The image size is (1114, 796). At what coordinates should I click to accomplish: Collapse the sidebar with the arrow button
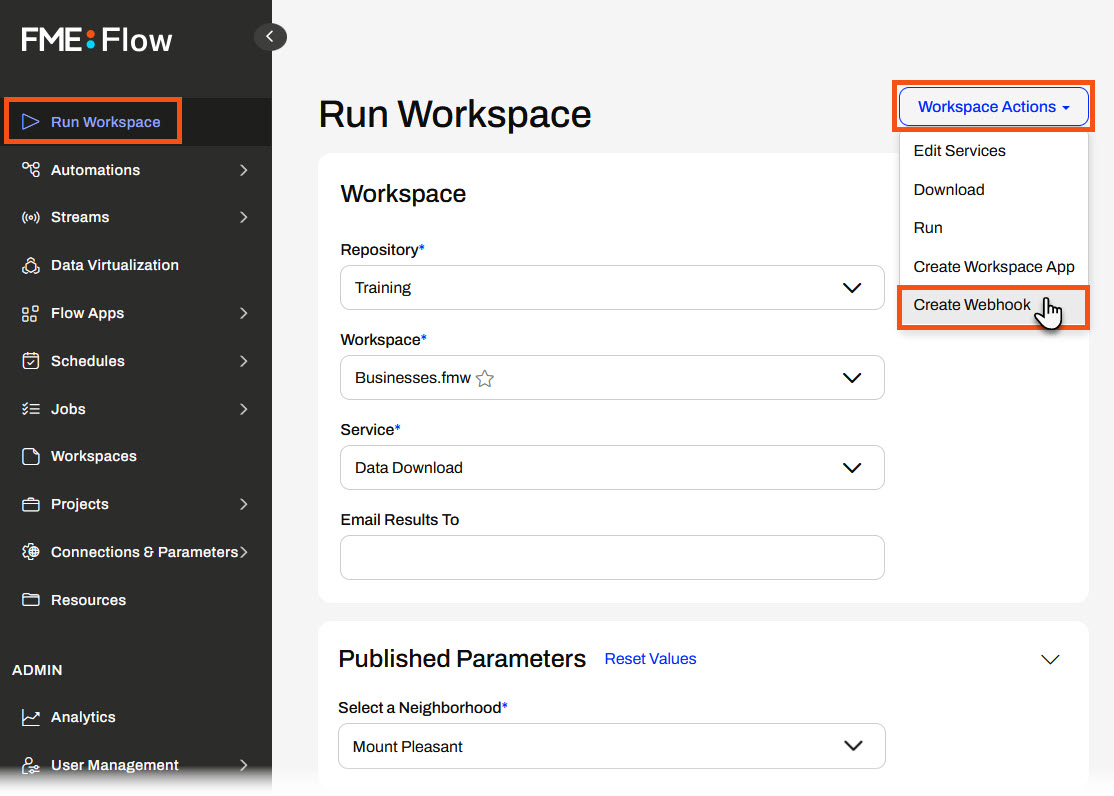click(x=270, y=37)
